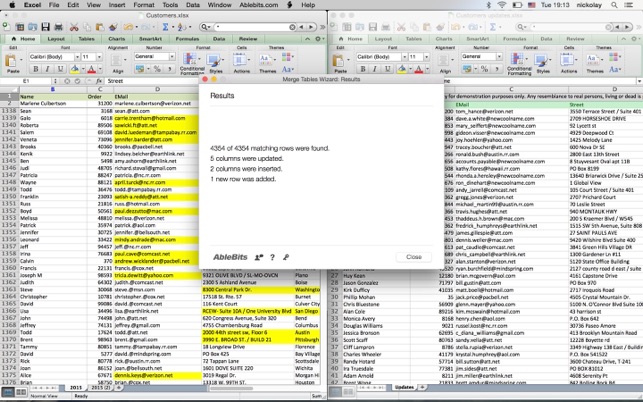The width and height of the screenshot is (643, 402).
Task: Select the Updates sheet tab
Action: 404,385
